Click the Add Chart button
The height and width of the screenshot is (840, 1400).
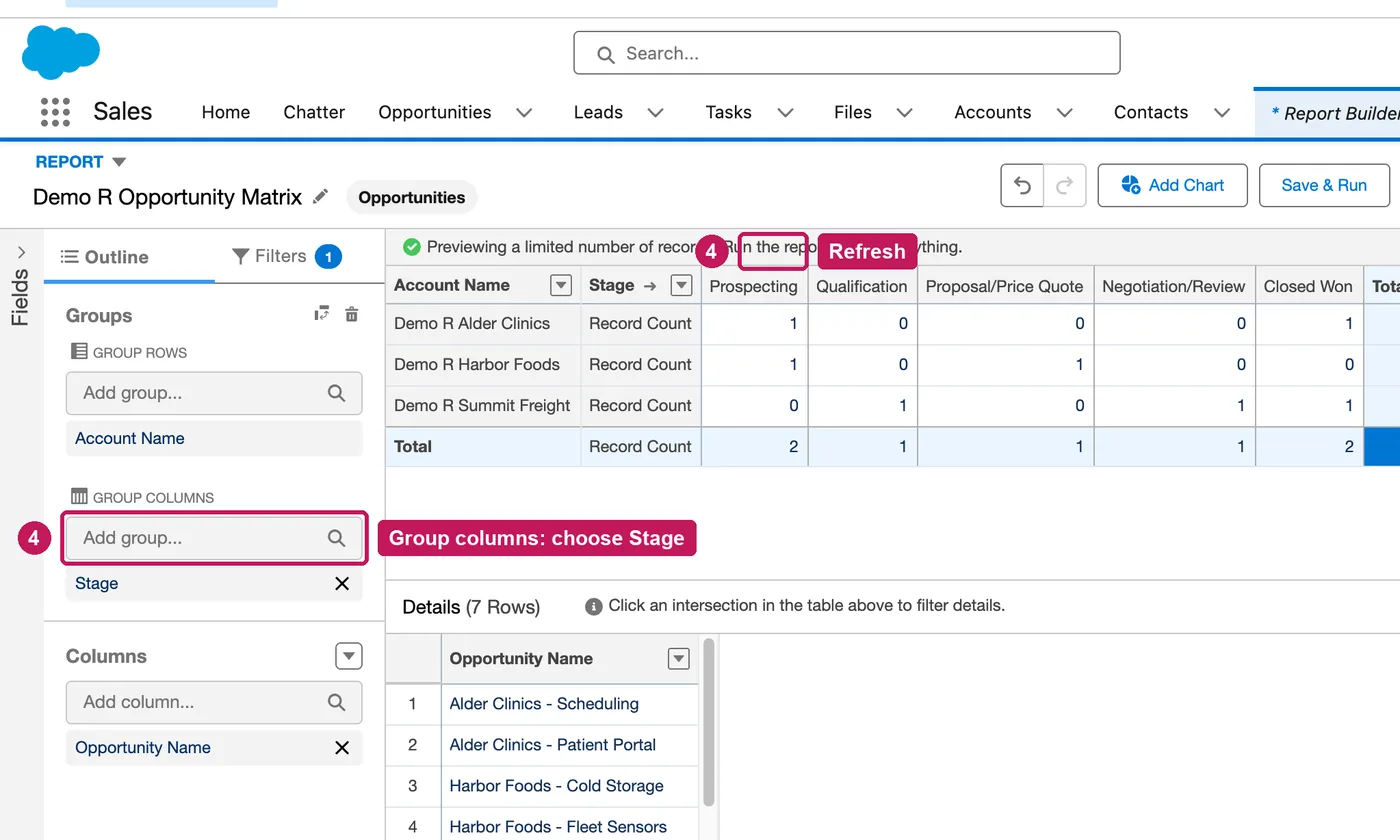coord(1172,185)
